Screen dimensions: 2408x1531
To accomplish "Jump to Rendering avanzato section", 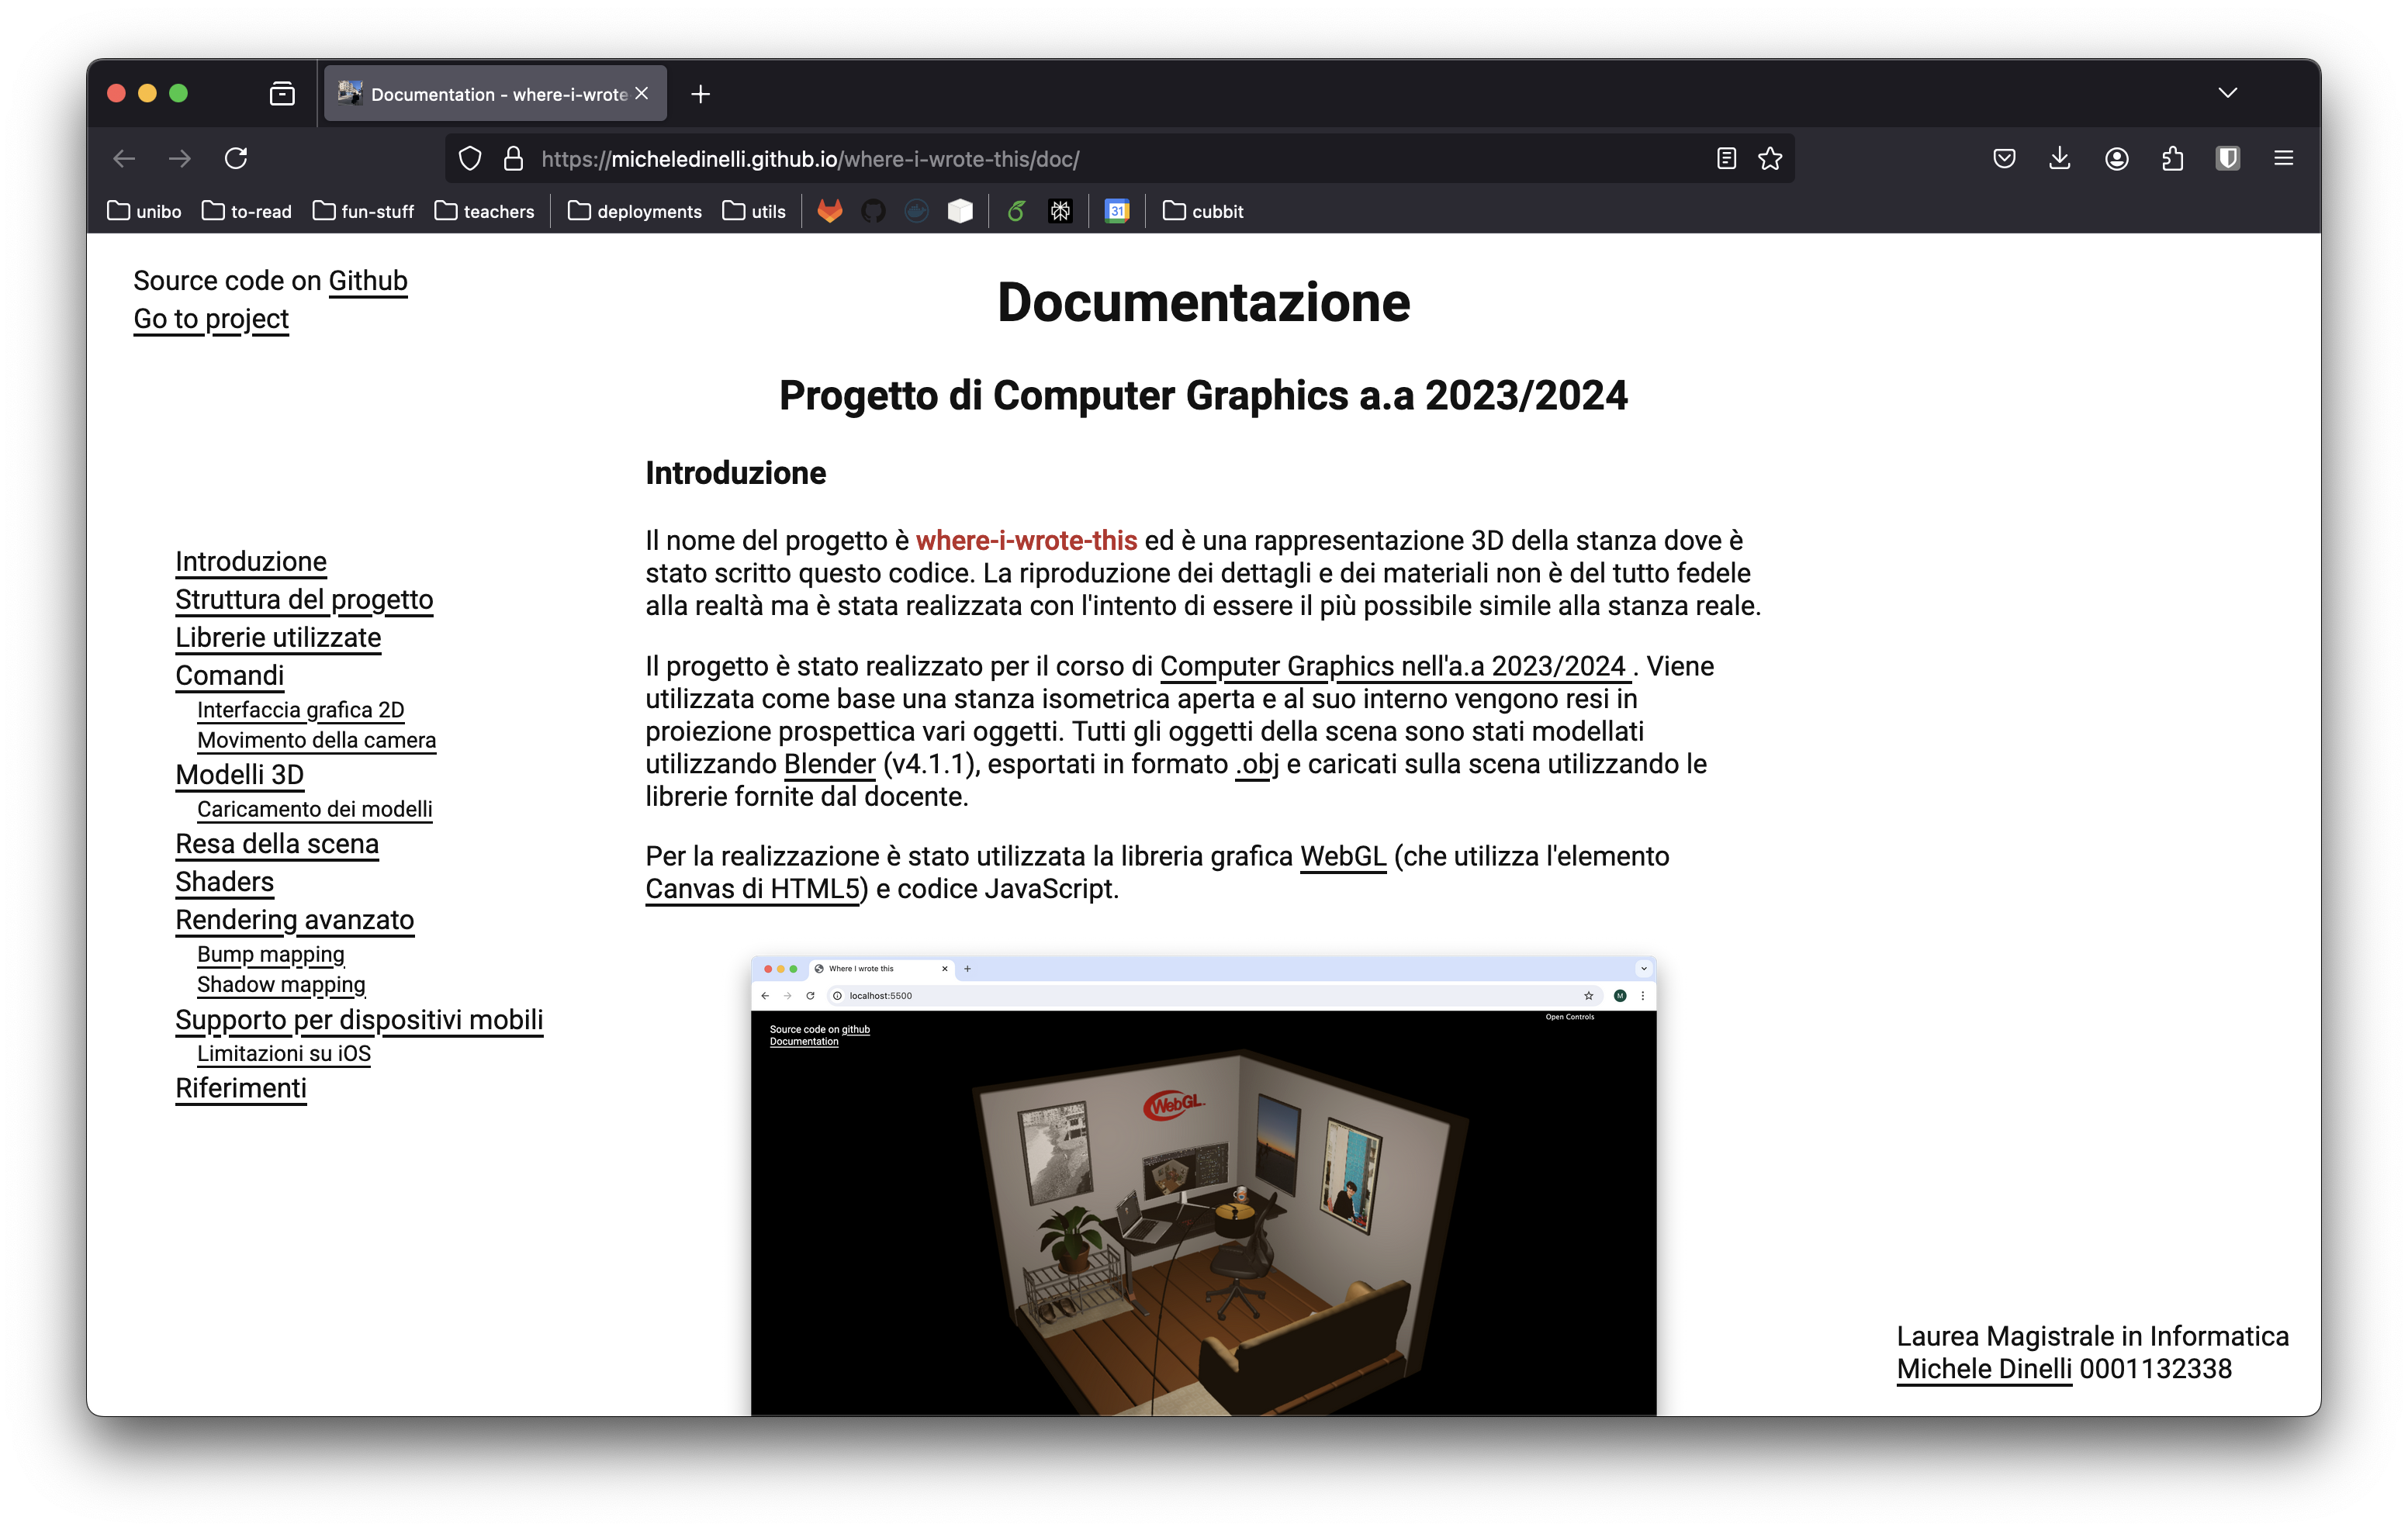I will [295, 921].
